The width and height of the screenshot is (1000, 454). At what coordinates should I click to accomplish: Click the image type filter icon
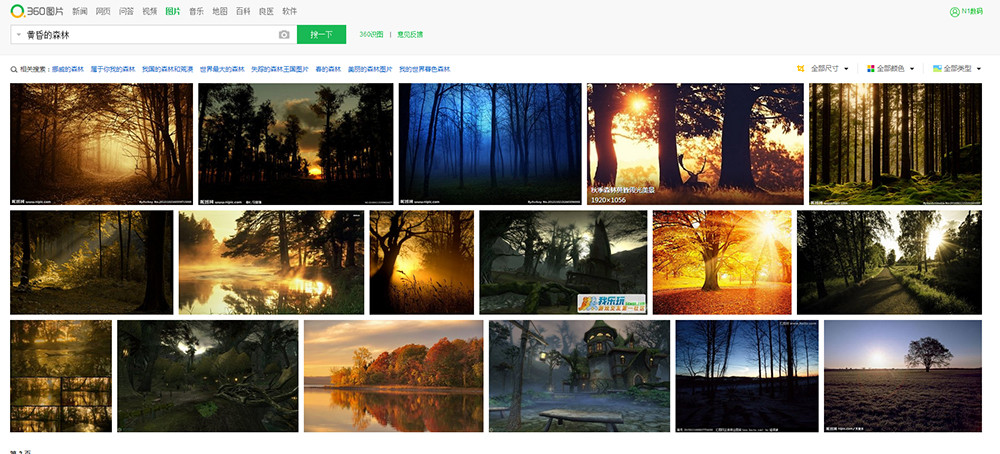[x=937, y=69]
